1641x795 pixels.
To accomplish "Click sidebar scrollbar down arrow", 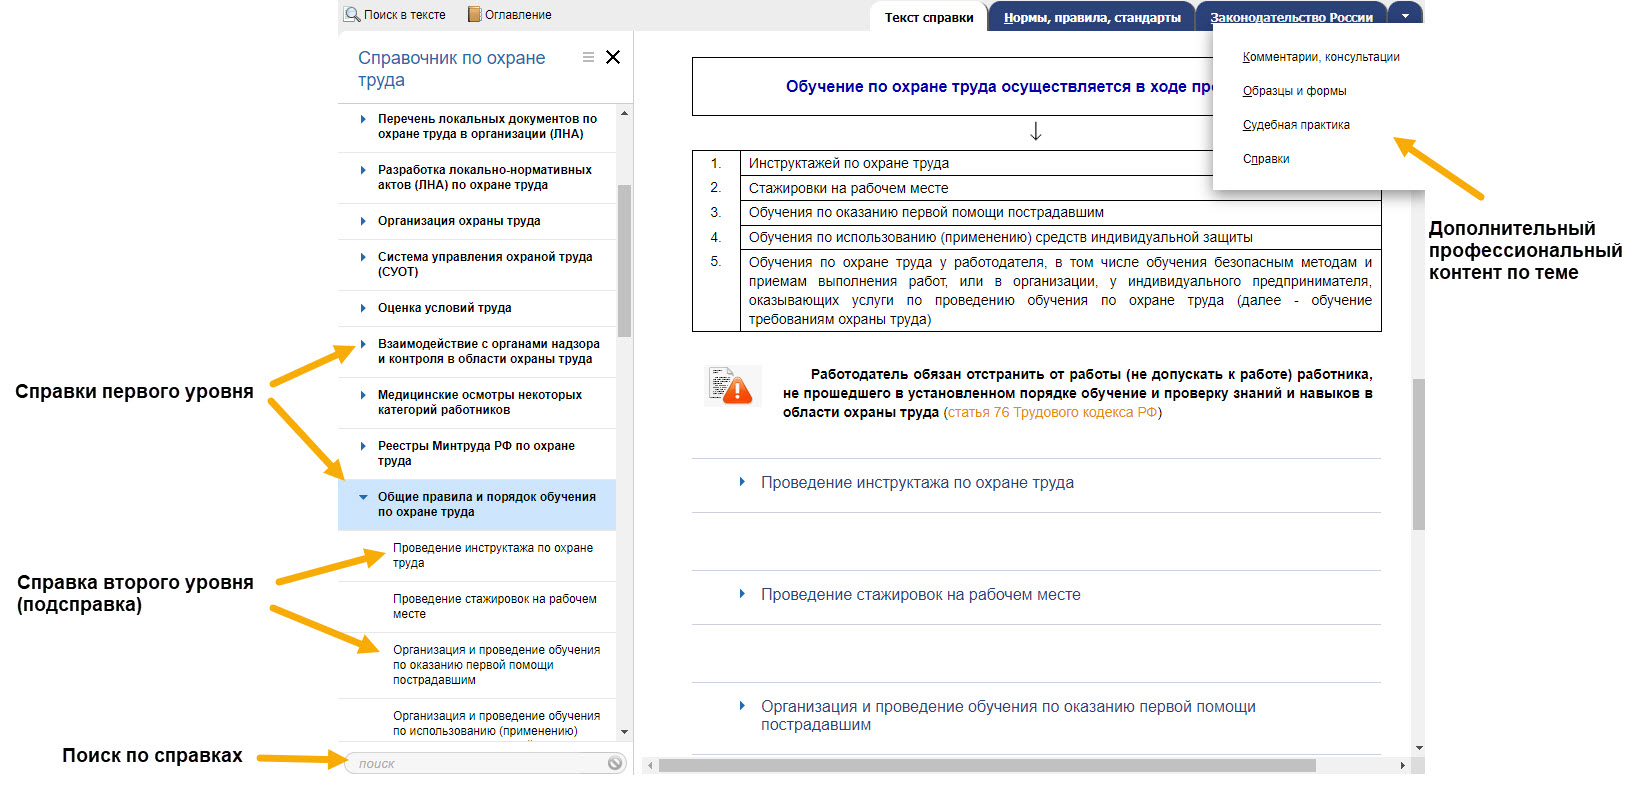I will (x=624, y=732).
